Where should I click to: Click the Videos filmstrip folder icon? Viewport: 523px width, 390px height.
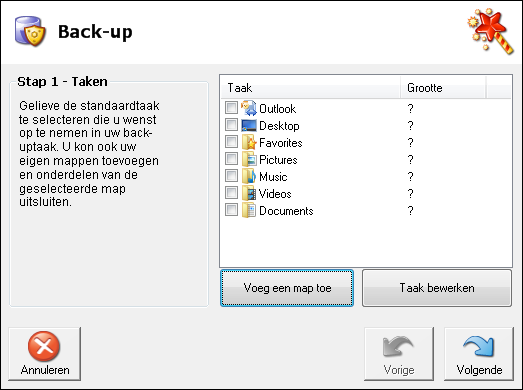coord(249,193)
